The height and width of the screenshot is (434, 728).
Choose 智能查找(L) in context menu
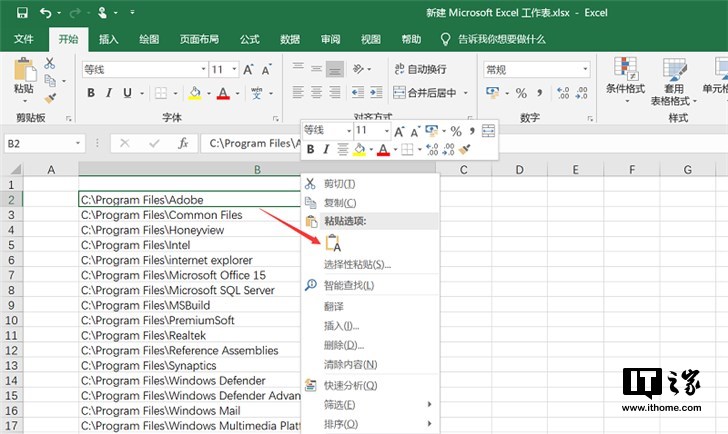pos(370,285)
